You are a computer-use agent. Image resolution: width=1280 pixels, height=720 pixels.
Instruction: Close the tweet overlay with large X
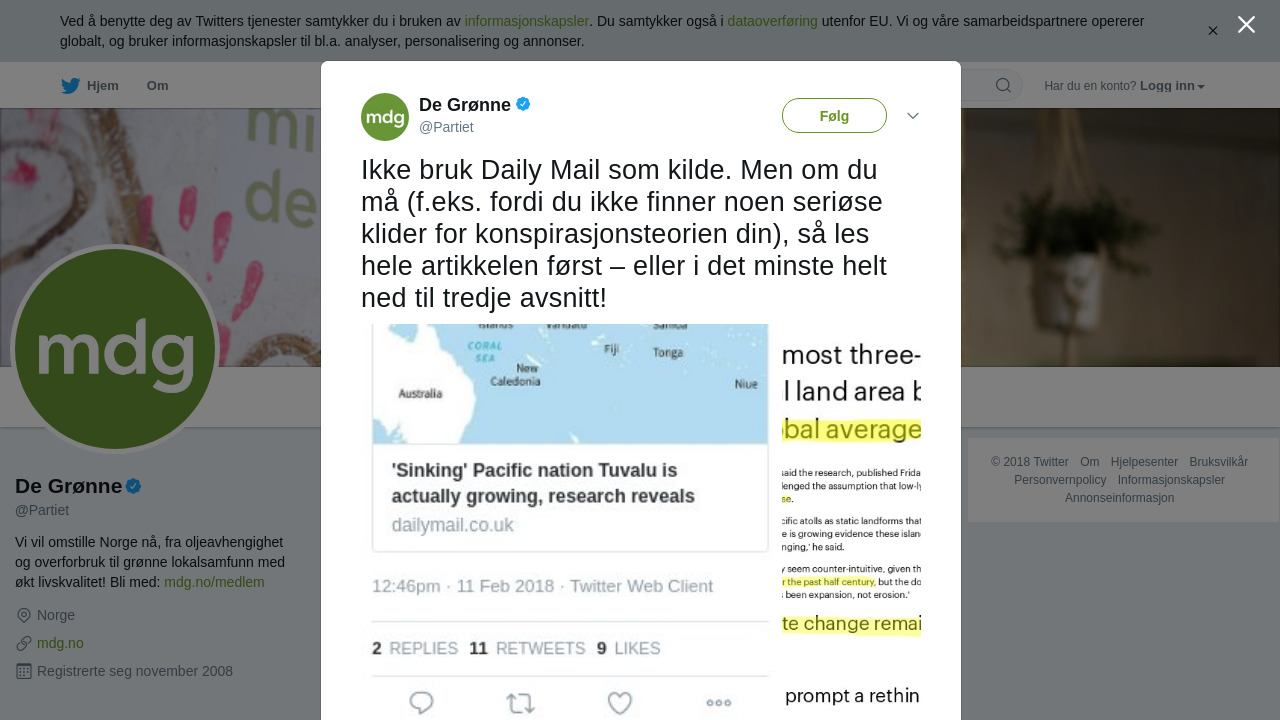coord(1246,25)
